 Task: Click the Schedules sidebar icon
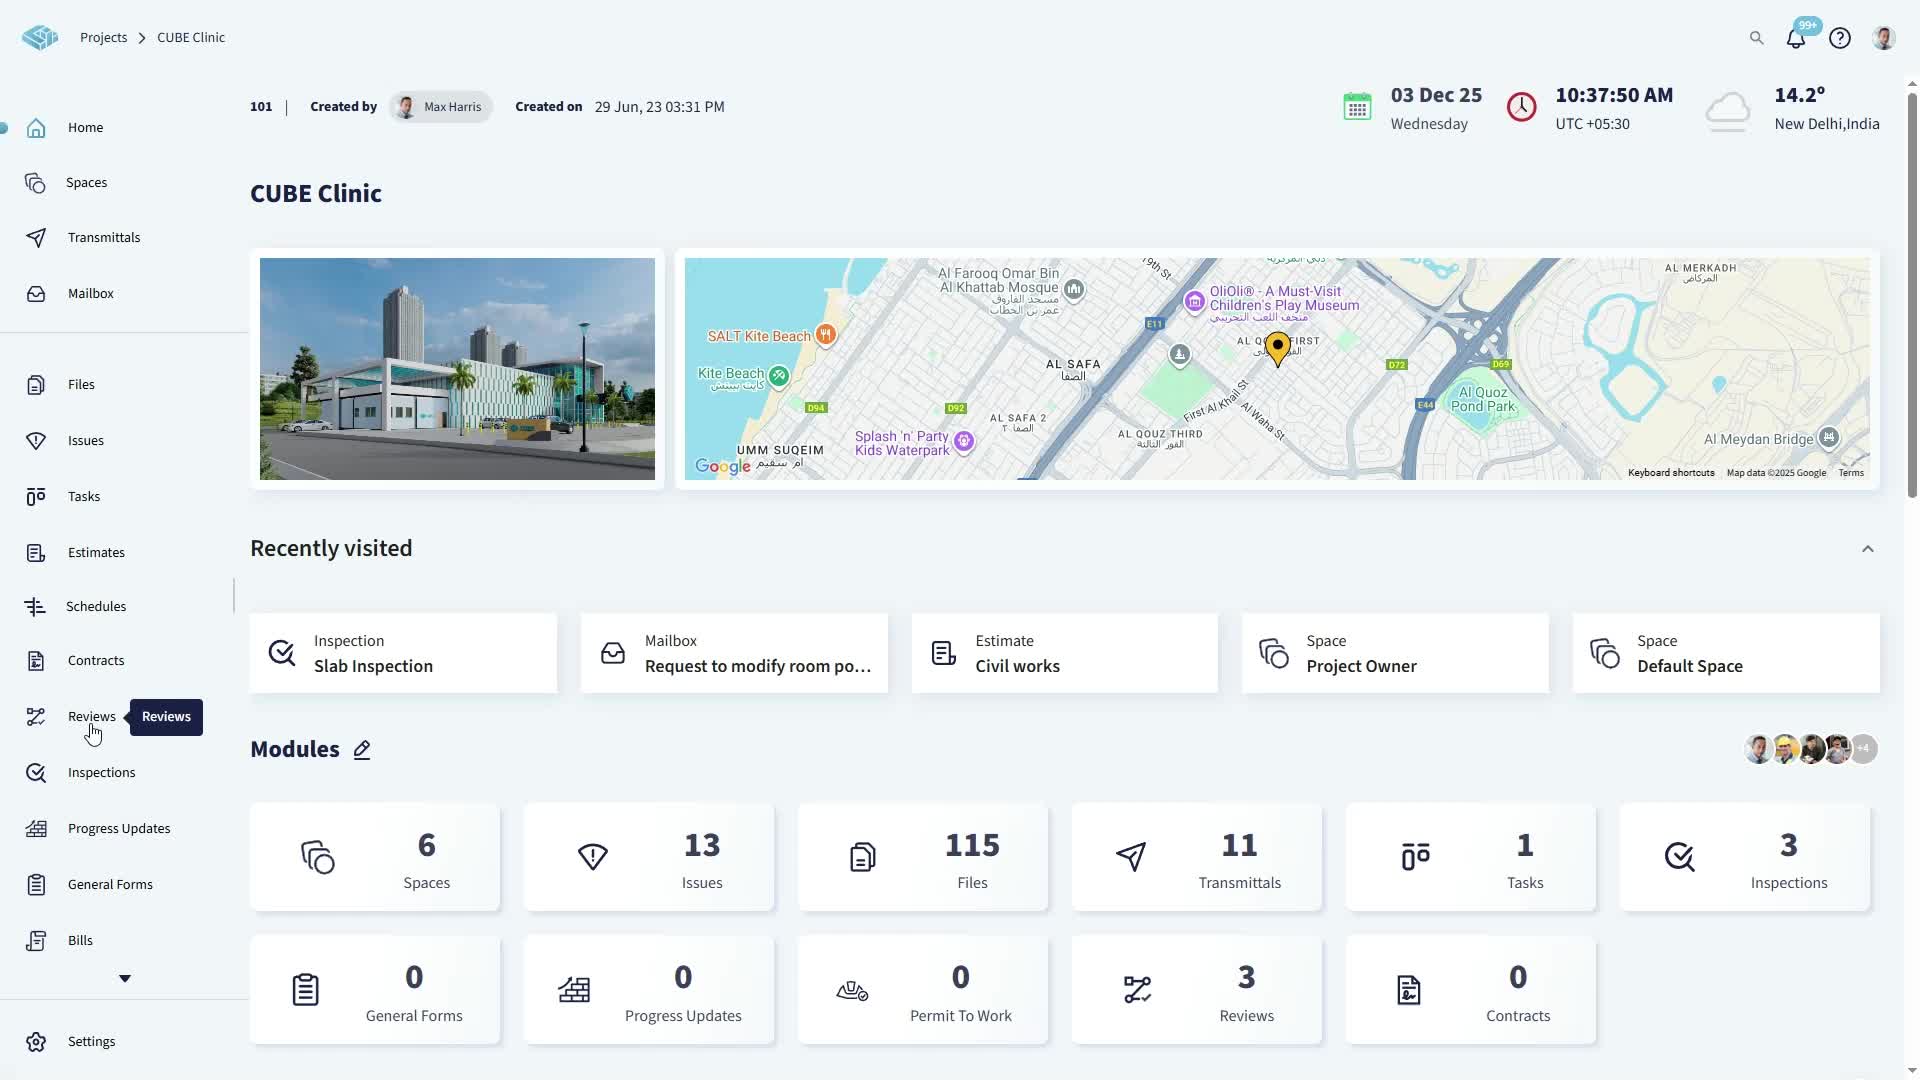[x=36, y=607]
